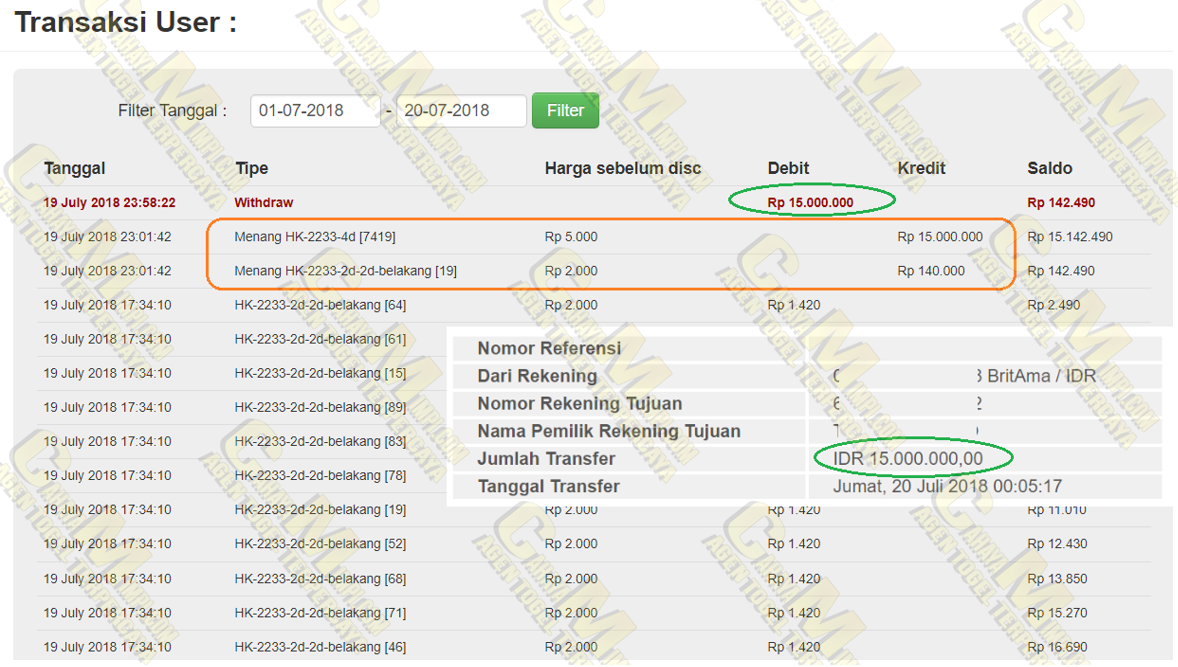
Task: Click the Filter Tanggal label
Action: tap(172, 111)
